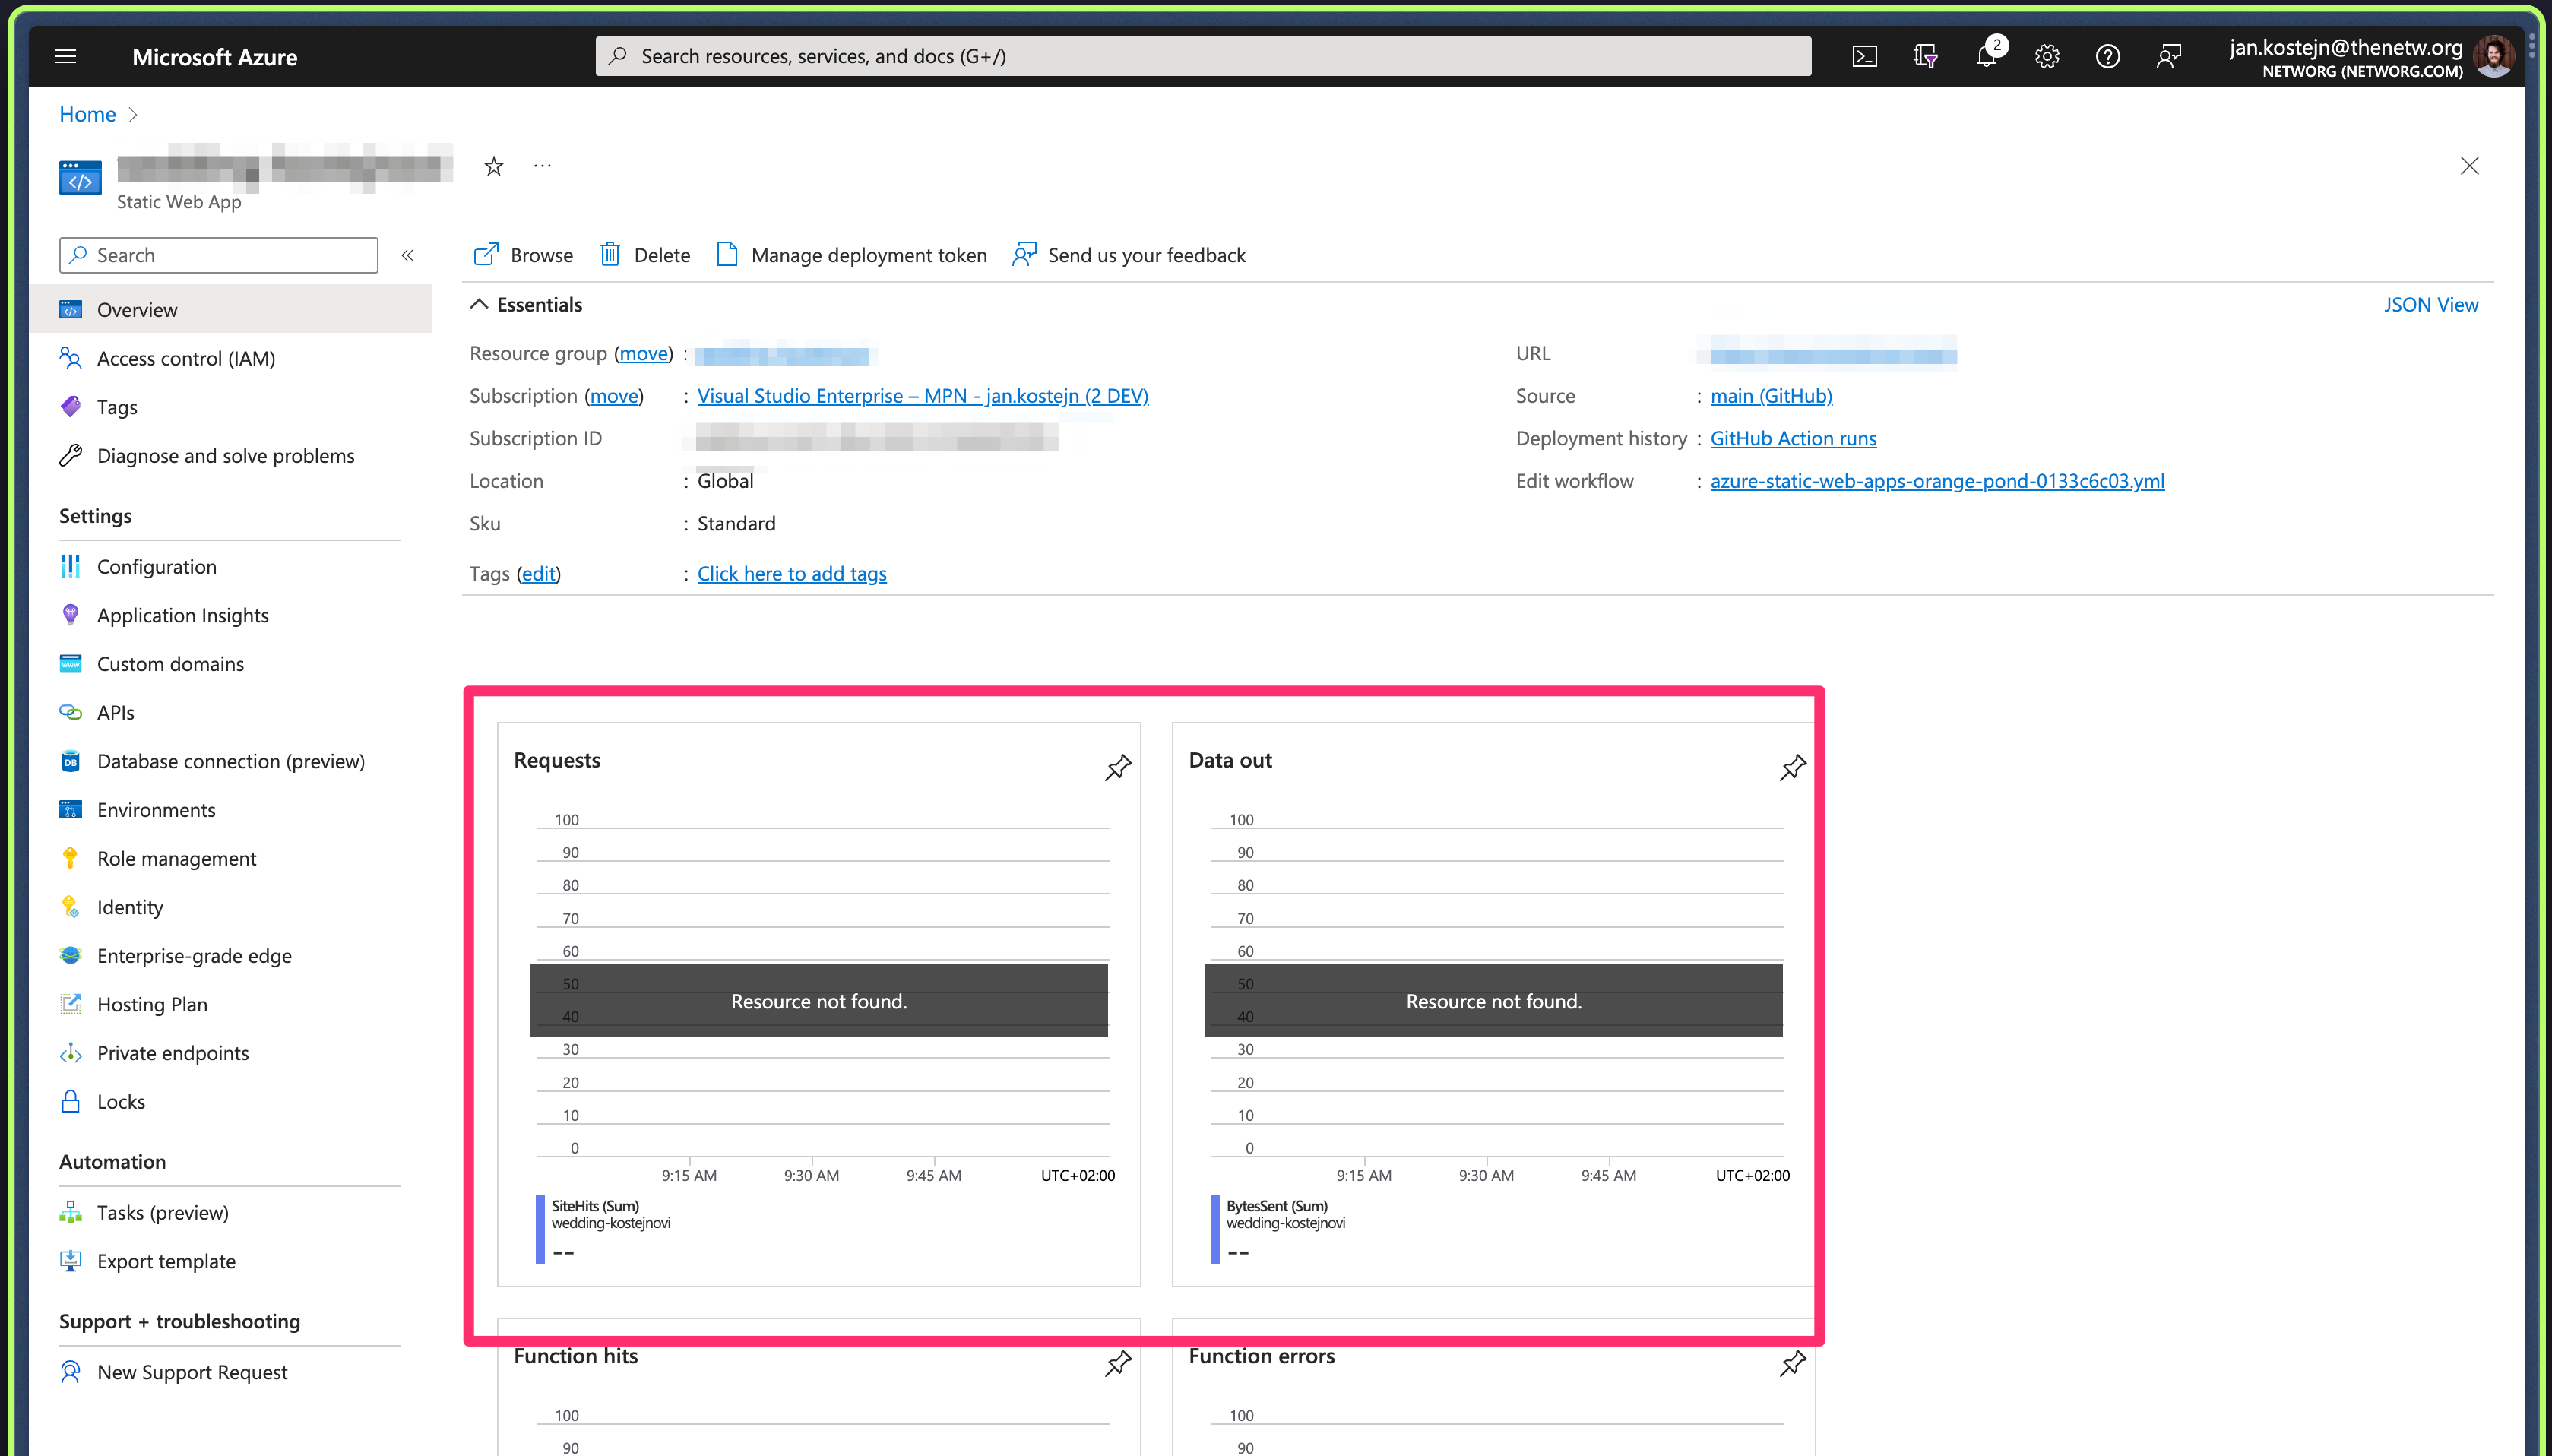Open the Directories and subscriptions filter icon

(x=1925, y=56)
